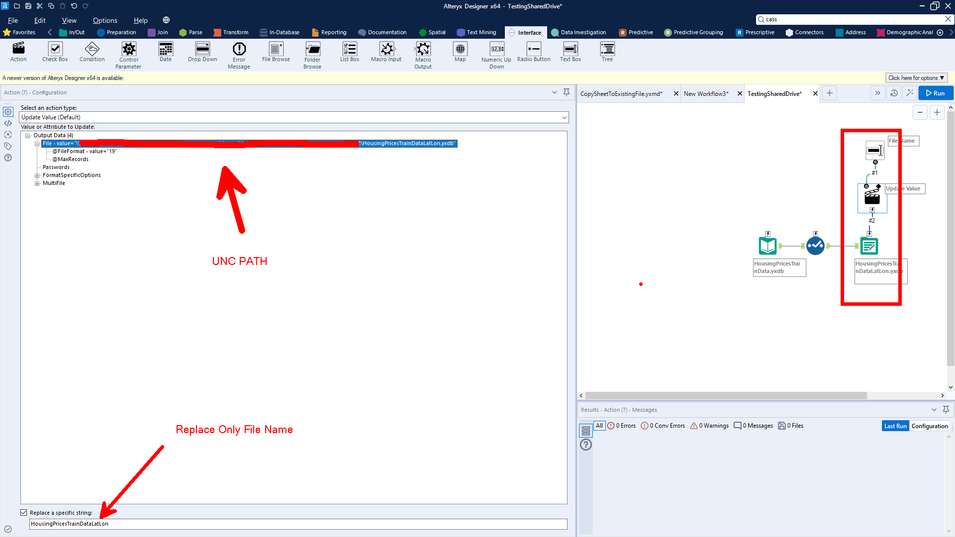The height and width of the screenshot is (537, 955).
Task: Open the Options menu
Action: 105,20
